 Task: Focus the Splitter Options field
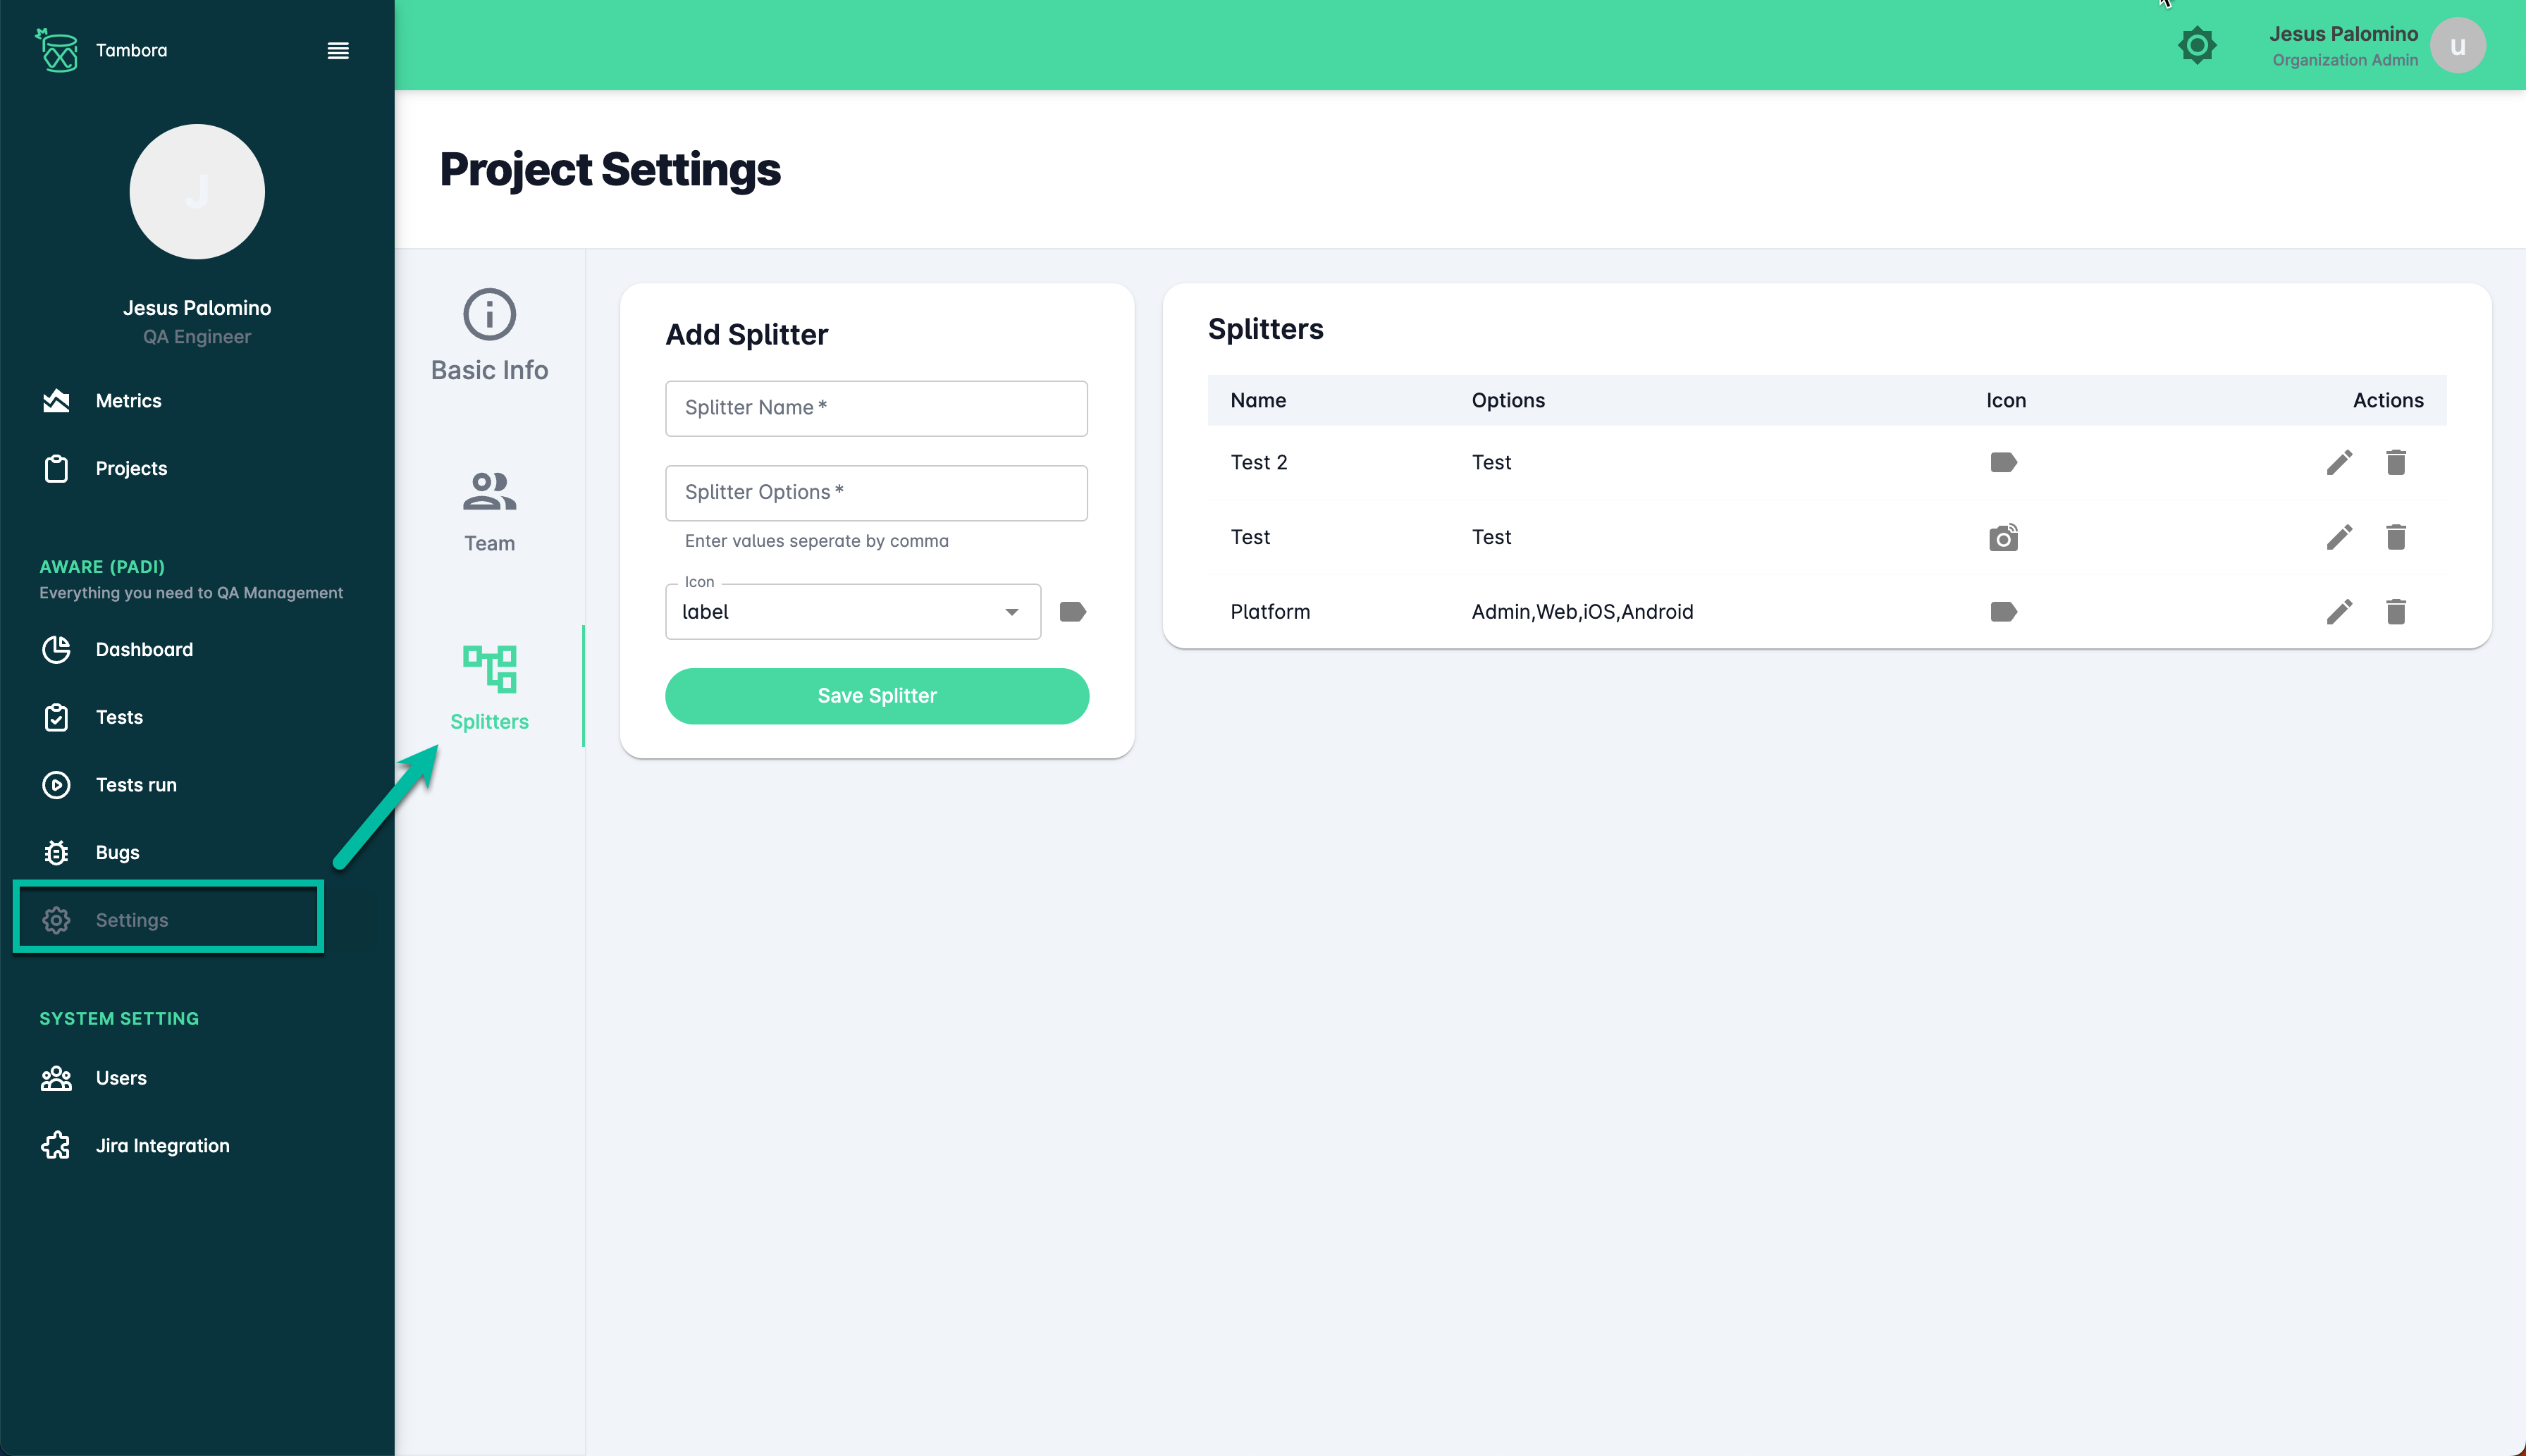coord(876,493)
